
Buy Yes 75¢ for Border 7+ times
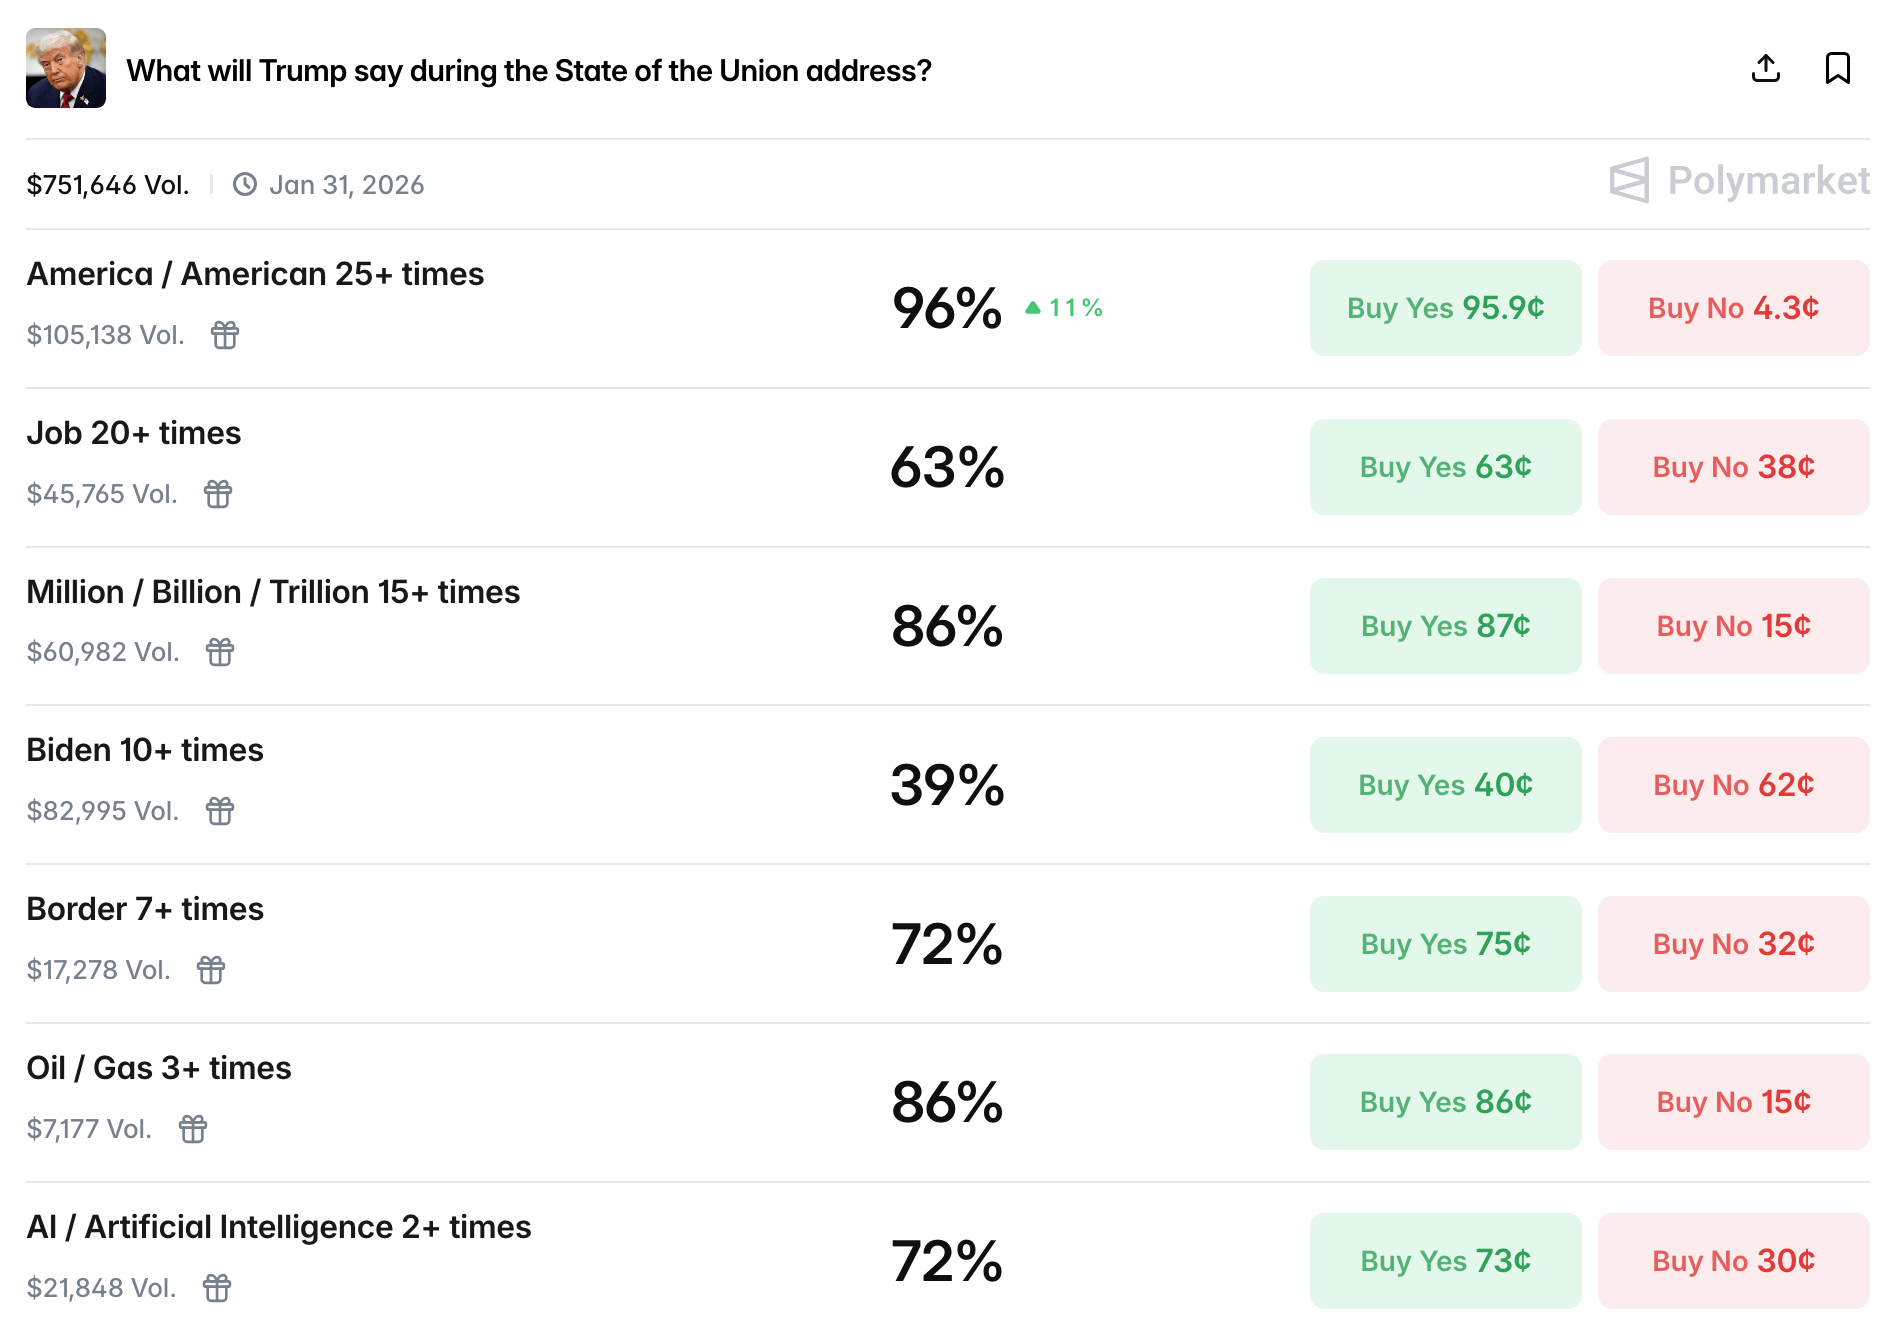click(1445, 944)
